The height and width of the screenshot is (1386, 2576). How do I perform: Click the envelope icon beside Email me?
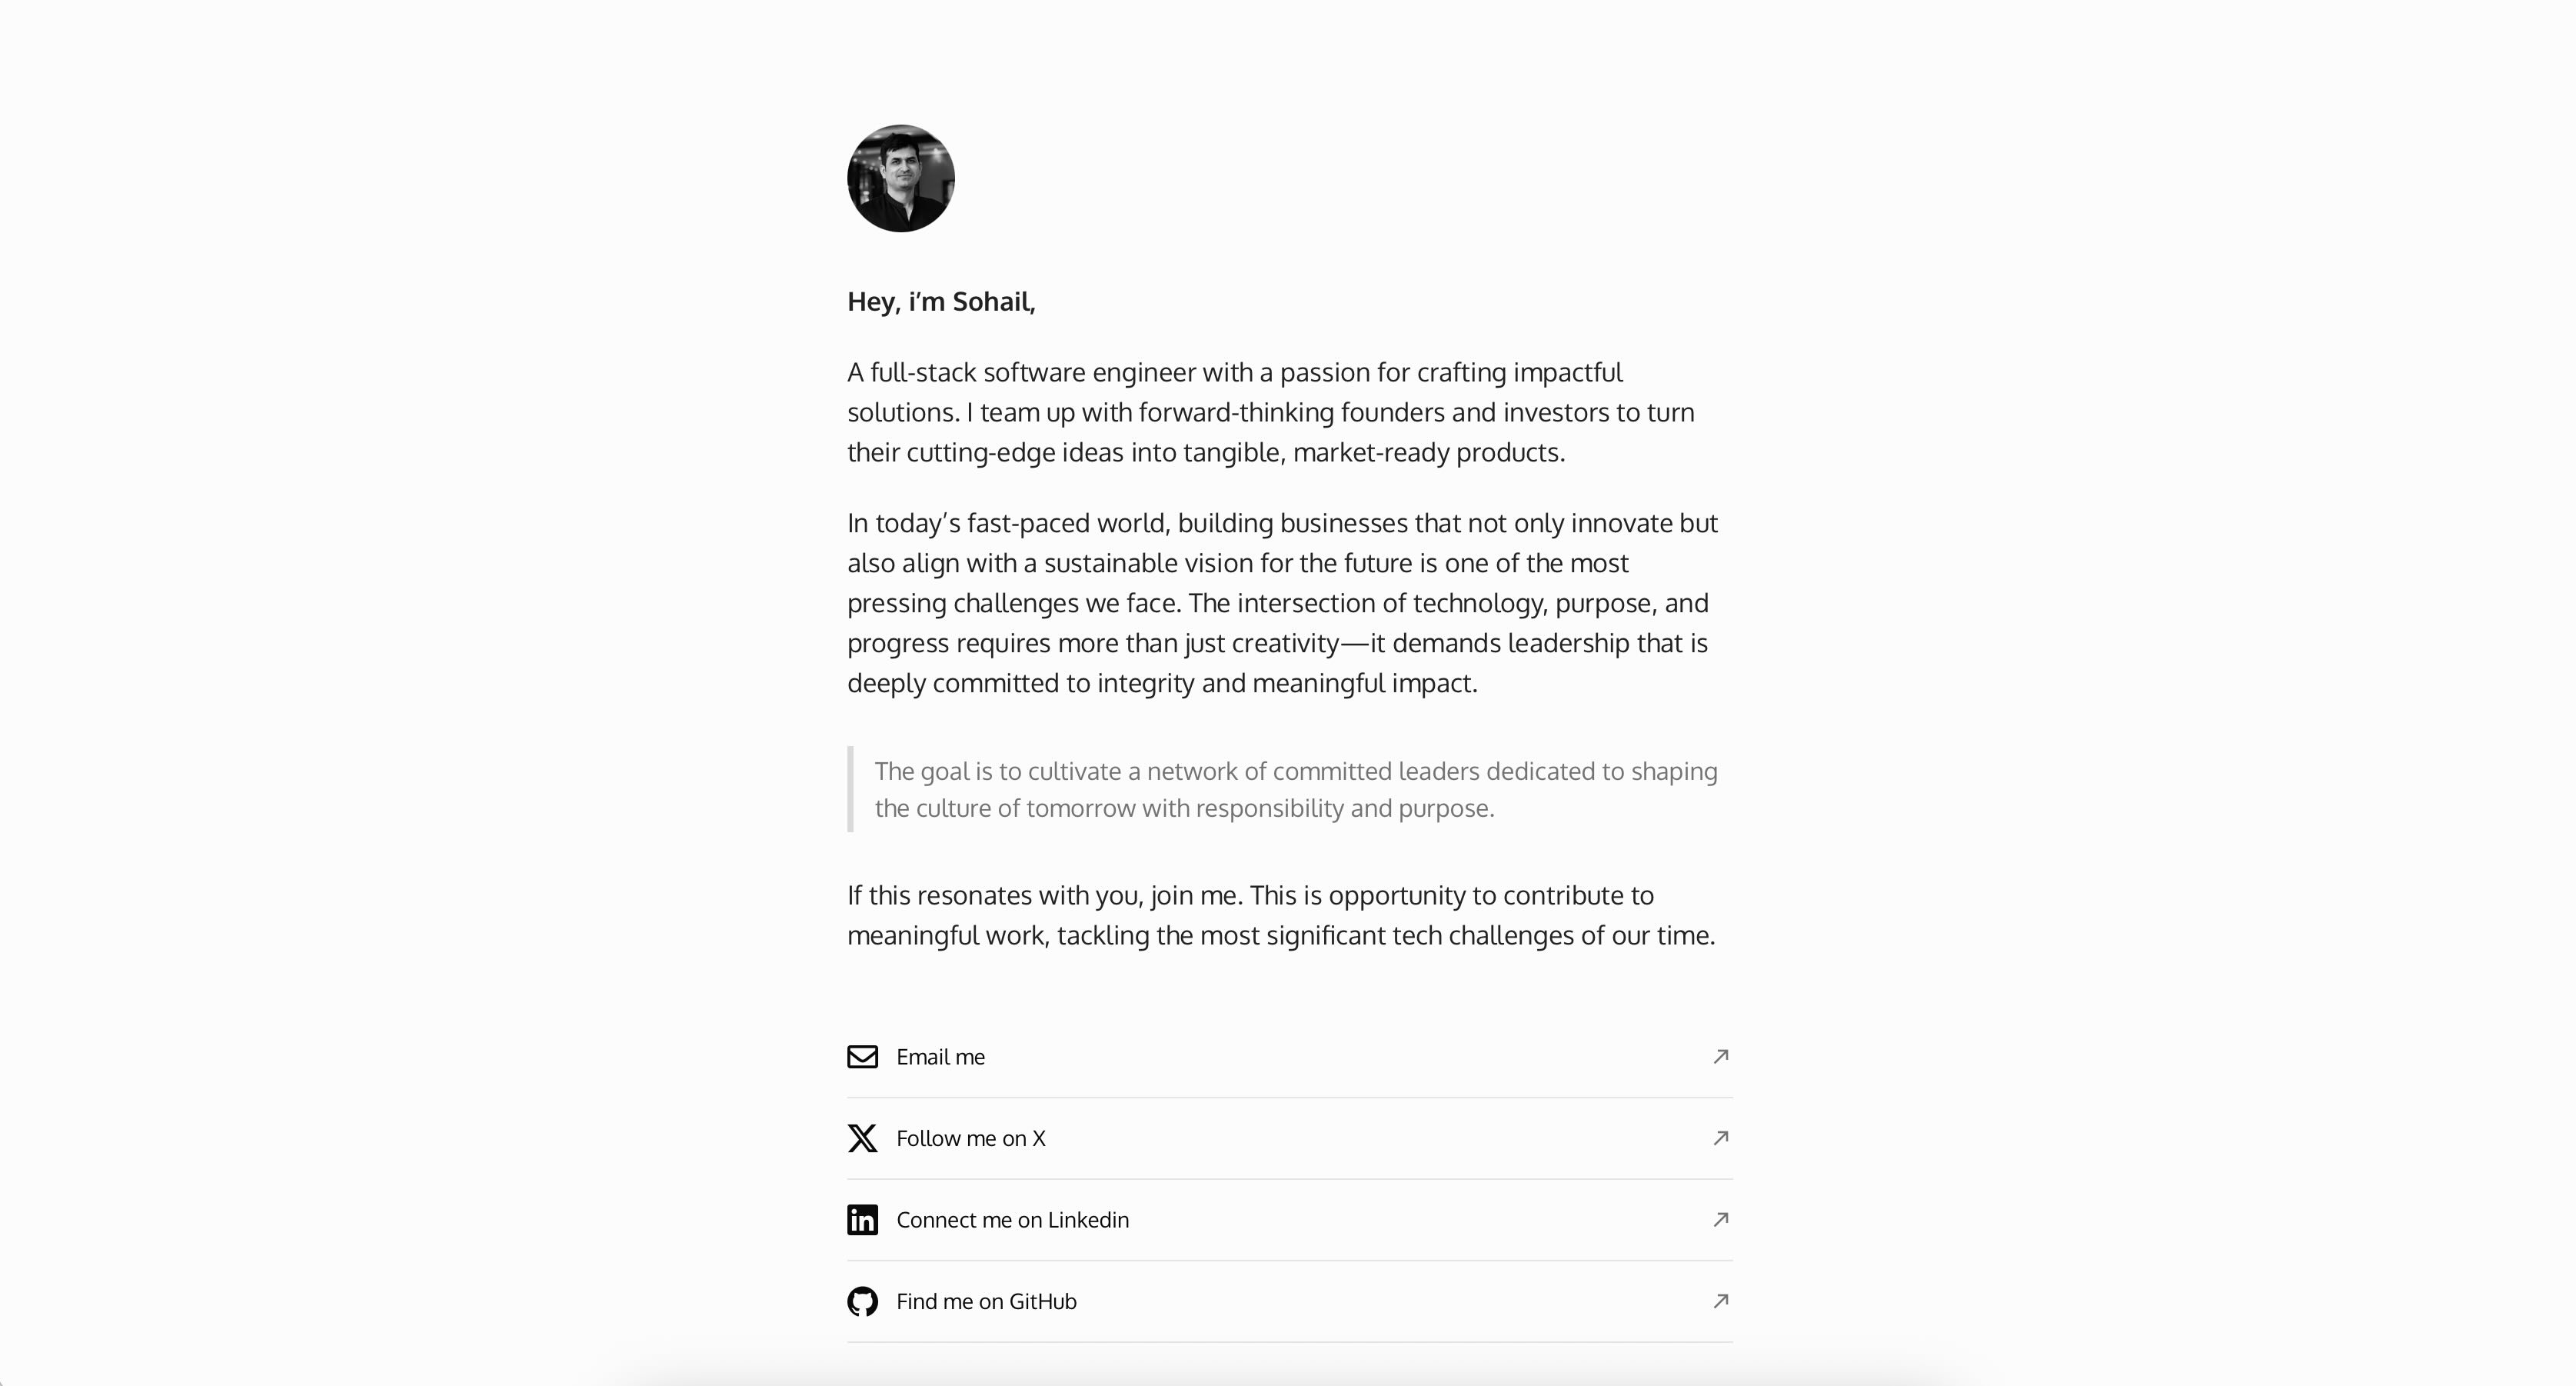click(862, 1057)
